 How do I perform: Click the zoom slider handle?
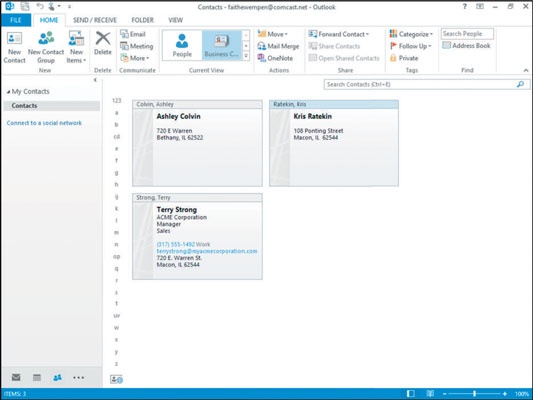coord(475,394)
